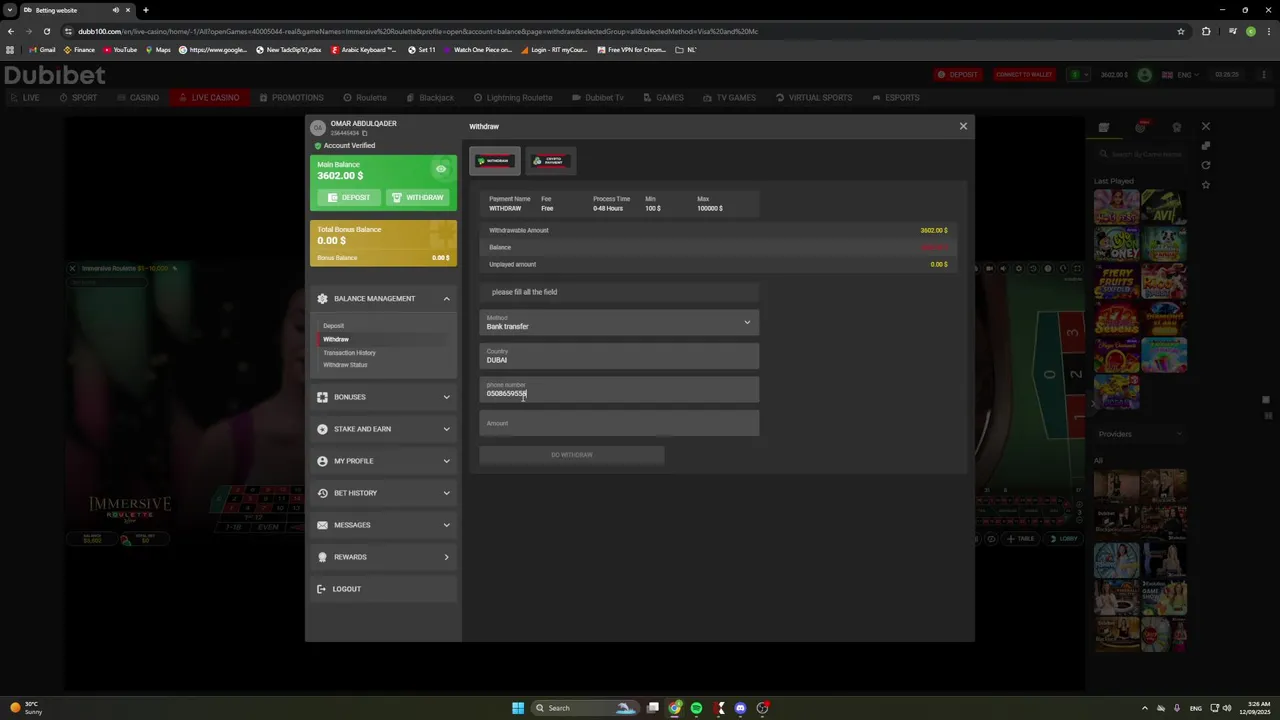Expand the Messages section

coord(383,525)
